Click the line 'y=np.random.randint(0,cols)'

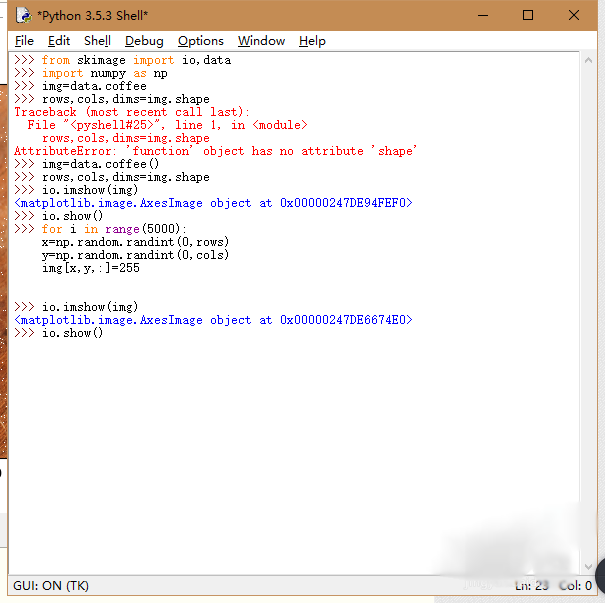pyautogui.click(x=135, y=255)
